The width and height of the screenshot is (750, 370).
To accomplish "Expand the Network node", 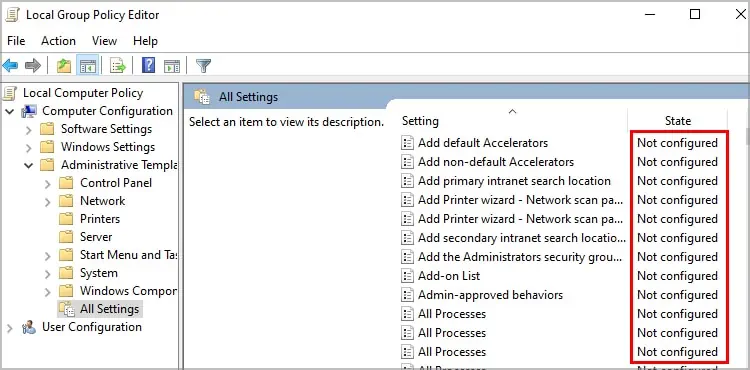I will (47, 202).
